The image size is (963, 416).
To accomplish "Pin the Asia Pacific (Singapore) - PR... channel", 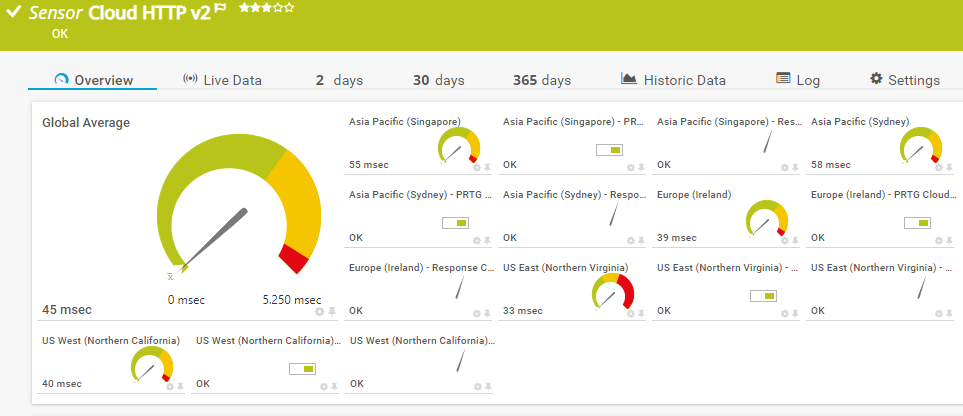I will 641,167.
